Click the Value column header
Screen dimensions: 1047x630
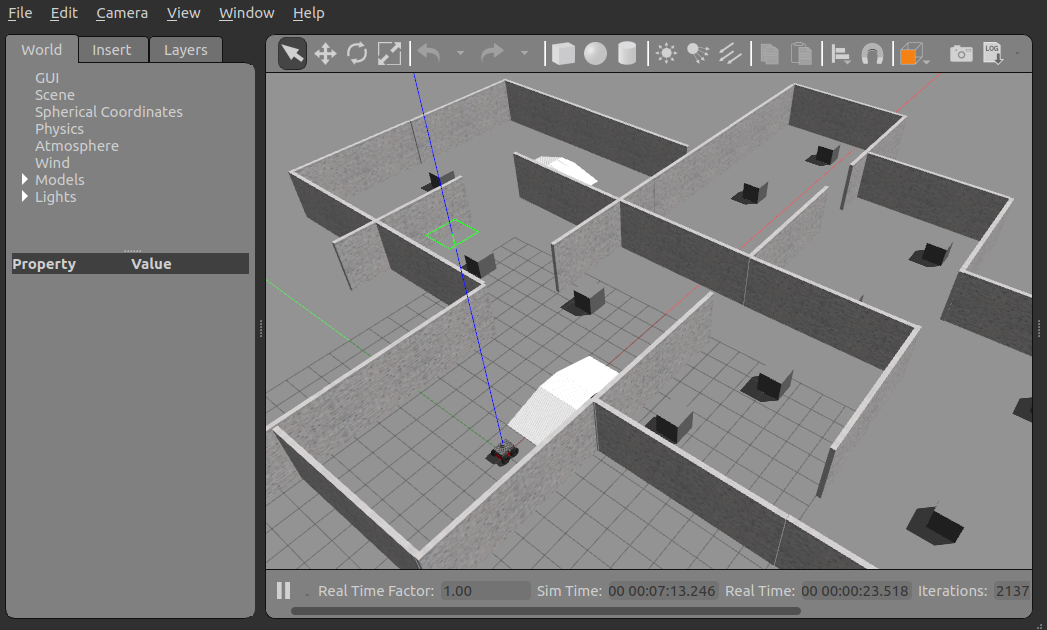[x=152, y=264]
